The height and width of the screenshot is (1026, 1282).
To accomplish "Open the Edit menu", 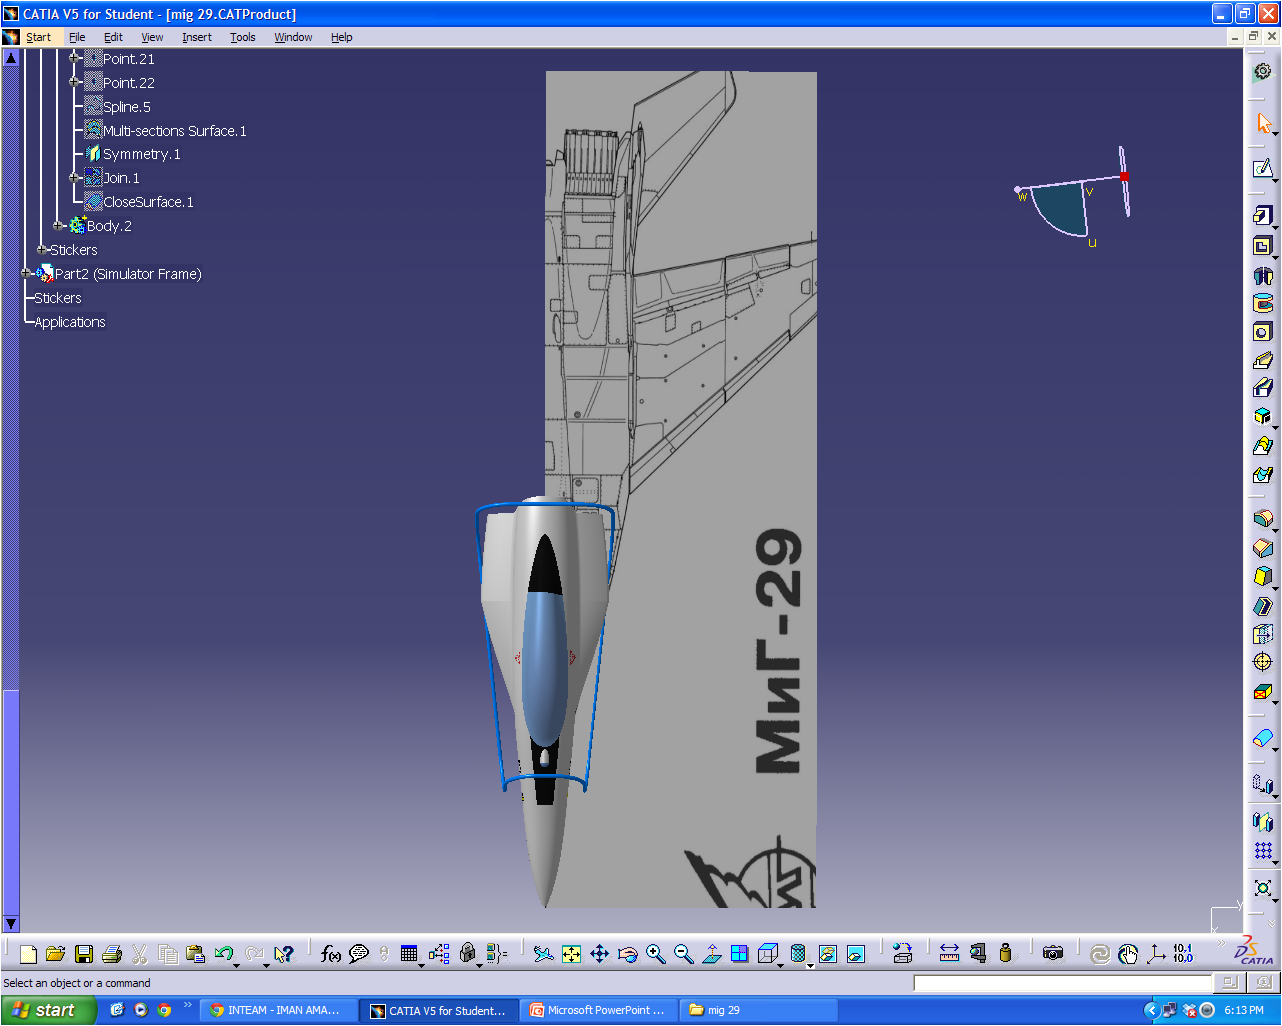I will click(x=113, y=37).
